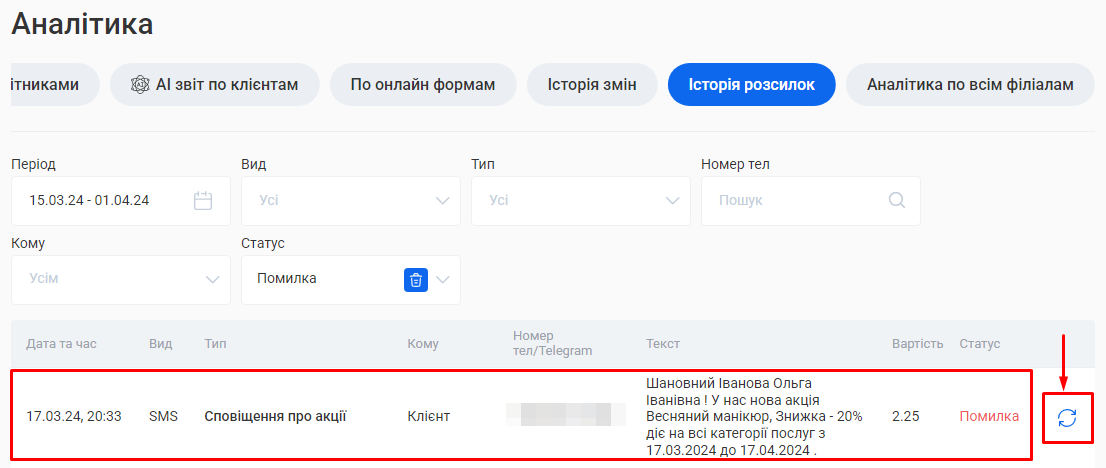Open the calendar icon in Період field
The image size is (1106, 468).
pyautogui.click(x=203, y=200)
